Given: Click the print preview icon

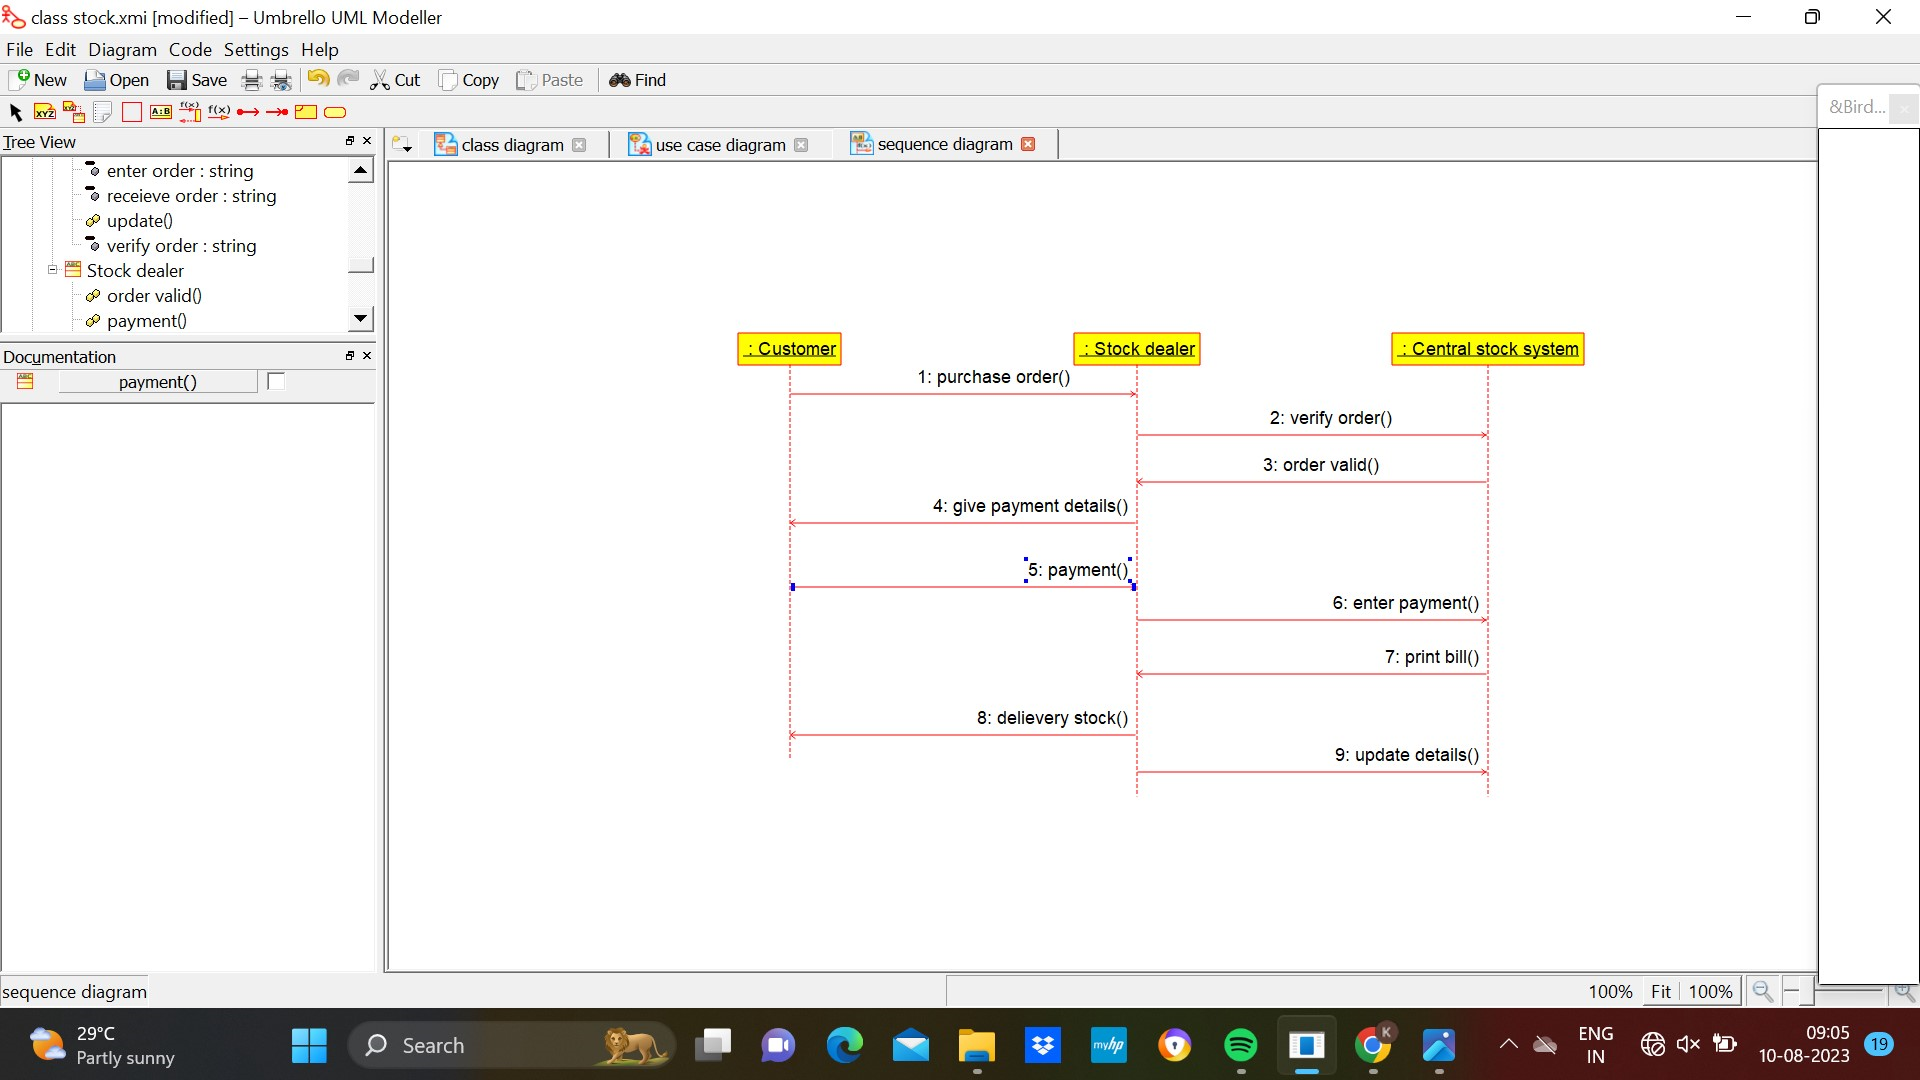Looking at the screenshot, I should [282, 80].
